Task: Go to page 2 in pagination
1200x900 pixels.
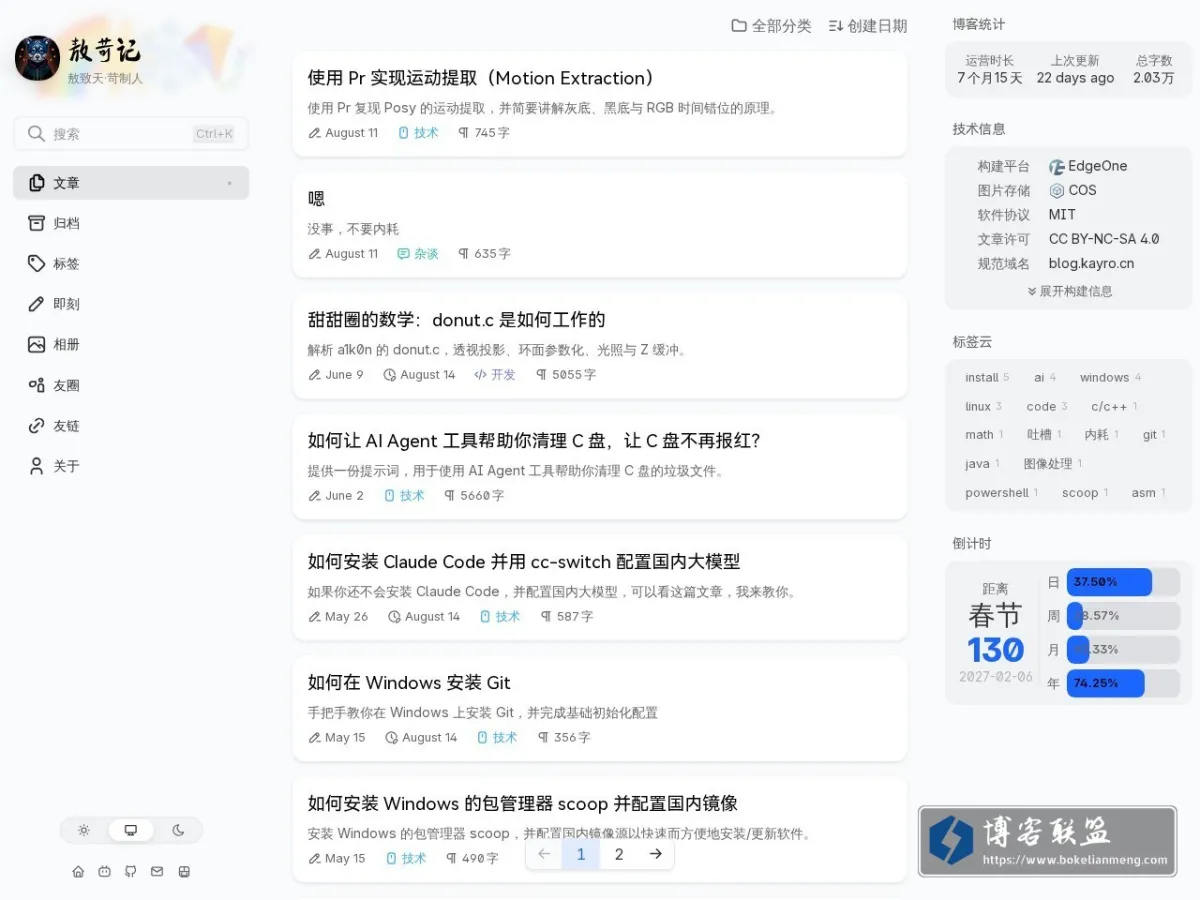Action: [619, 854]
